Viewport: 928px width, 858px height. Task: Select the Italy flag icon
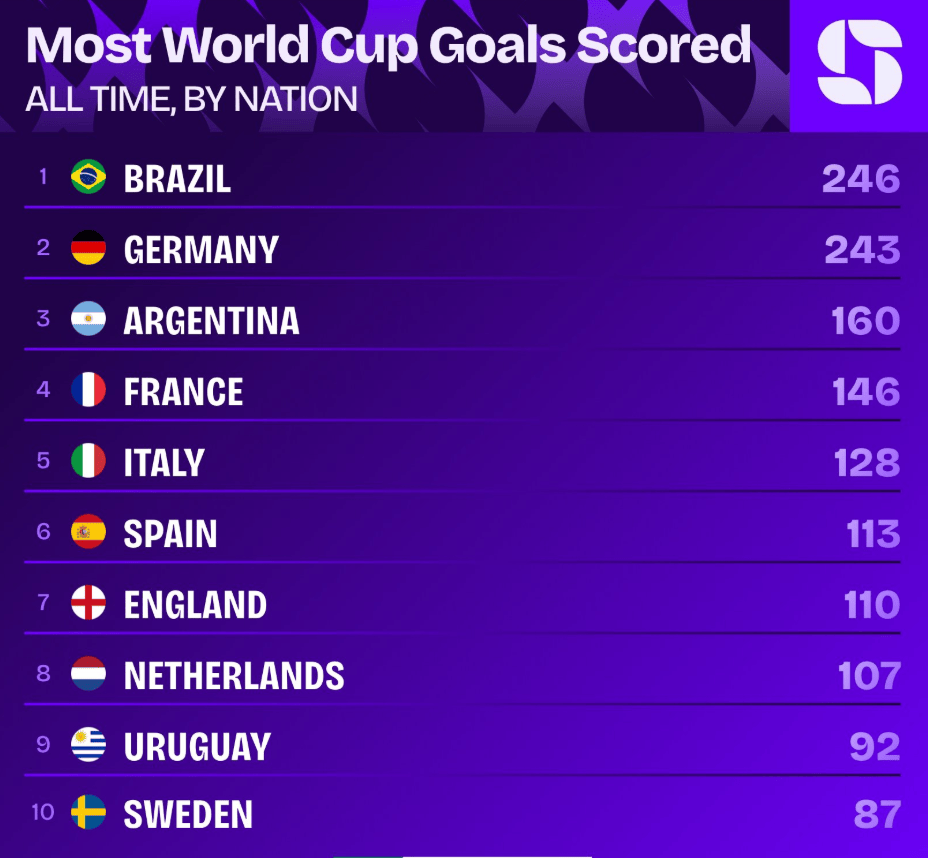tap(88, 460)
